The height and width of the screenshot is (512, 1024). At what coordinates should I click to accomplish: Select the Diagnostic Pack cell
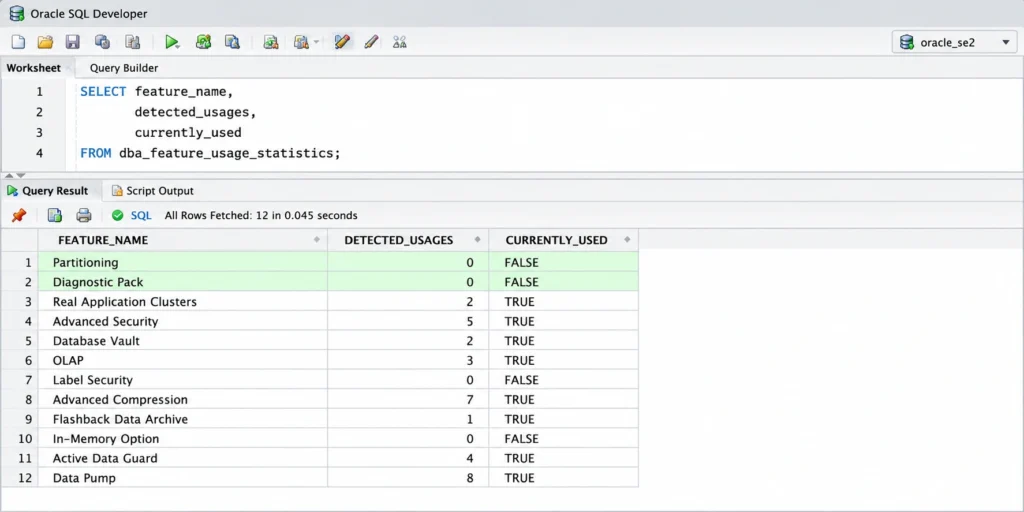183,282
